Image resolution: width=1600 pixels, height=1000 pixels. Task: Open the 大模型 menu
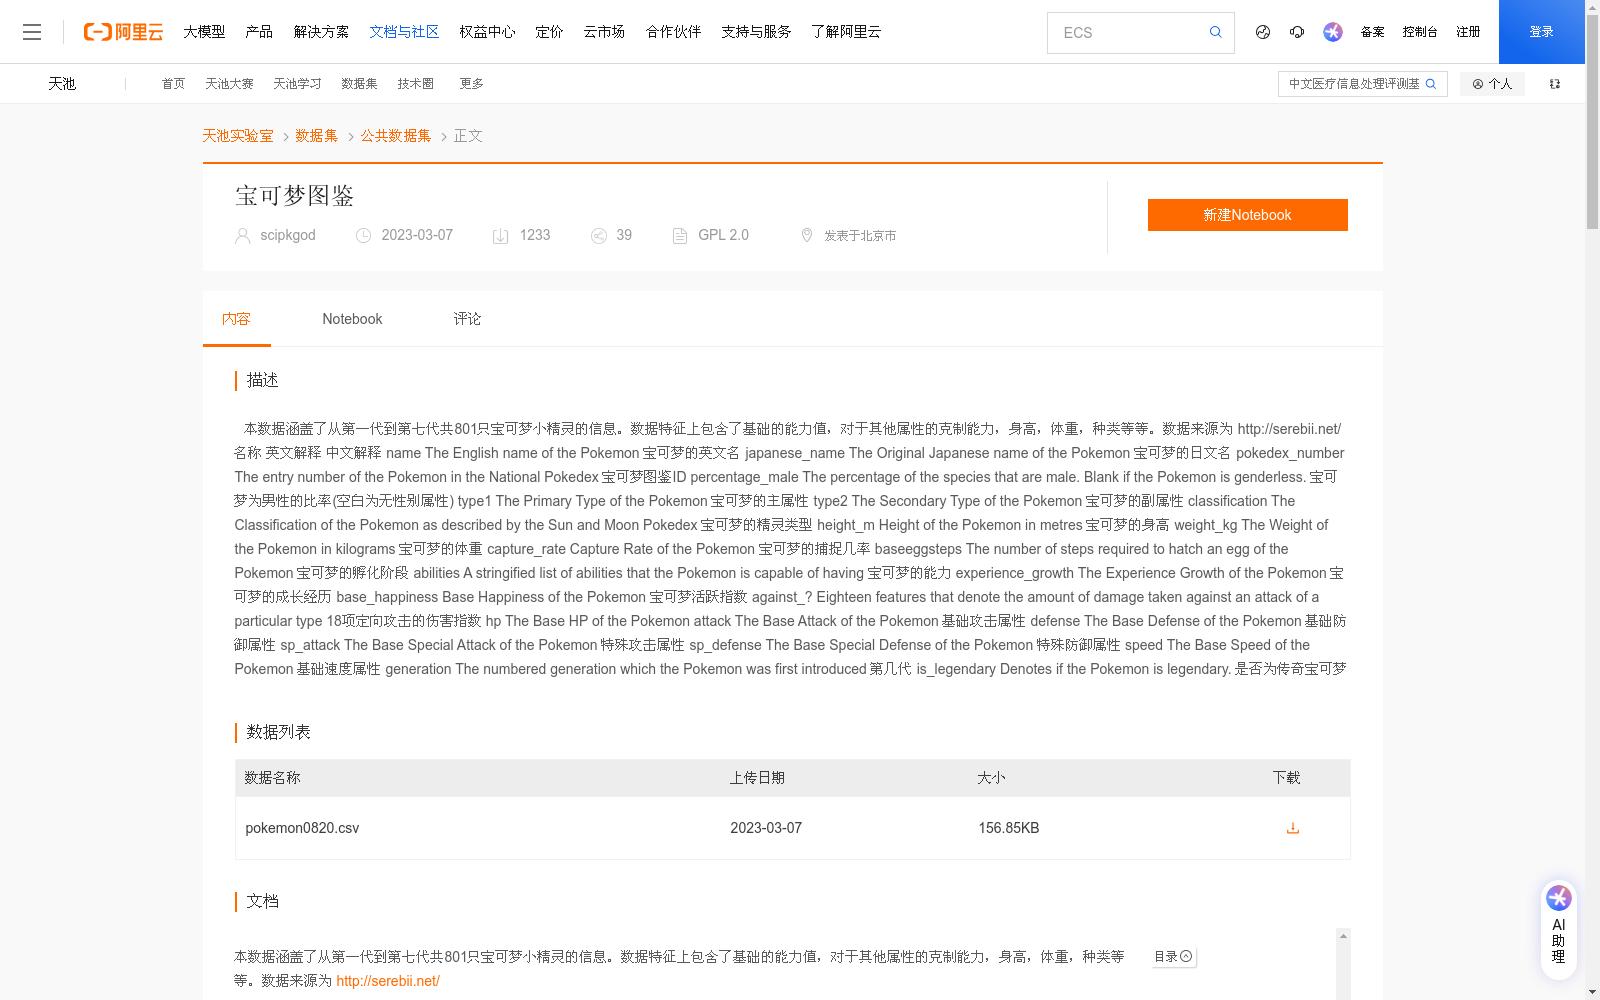click(x=204, y=32)
